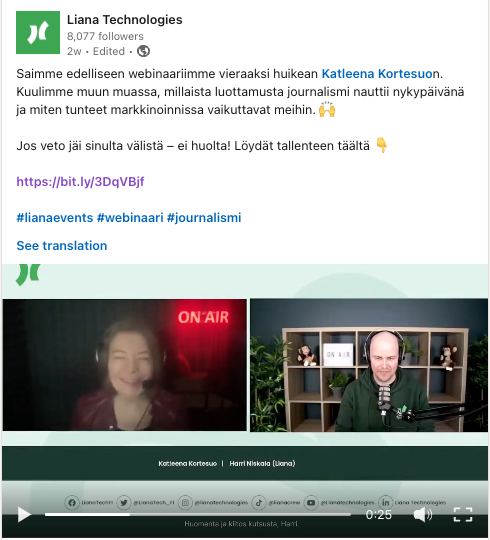
Task: Click the 8,077 followers text
Action: click(x=105, y=36)
